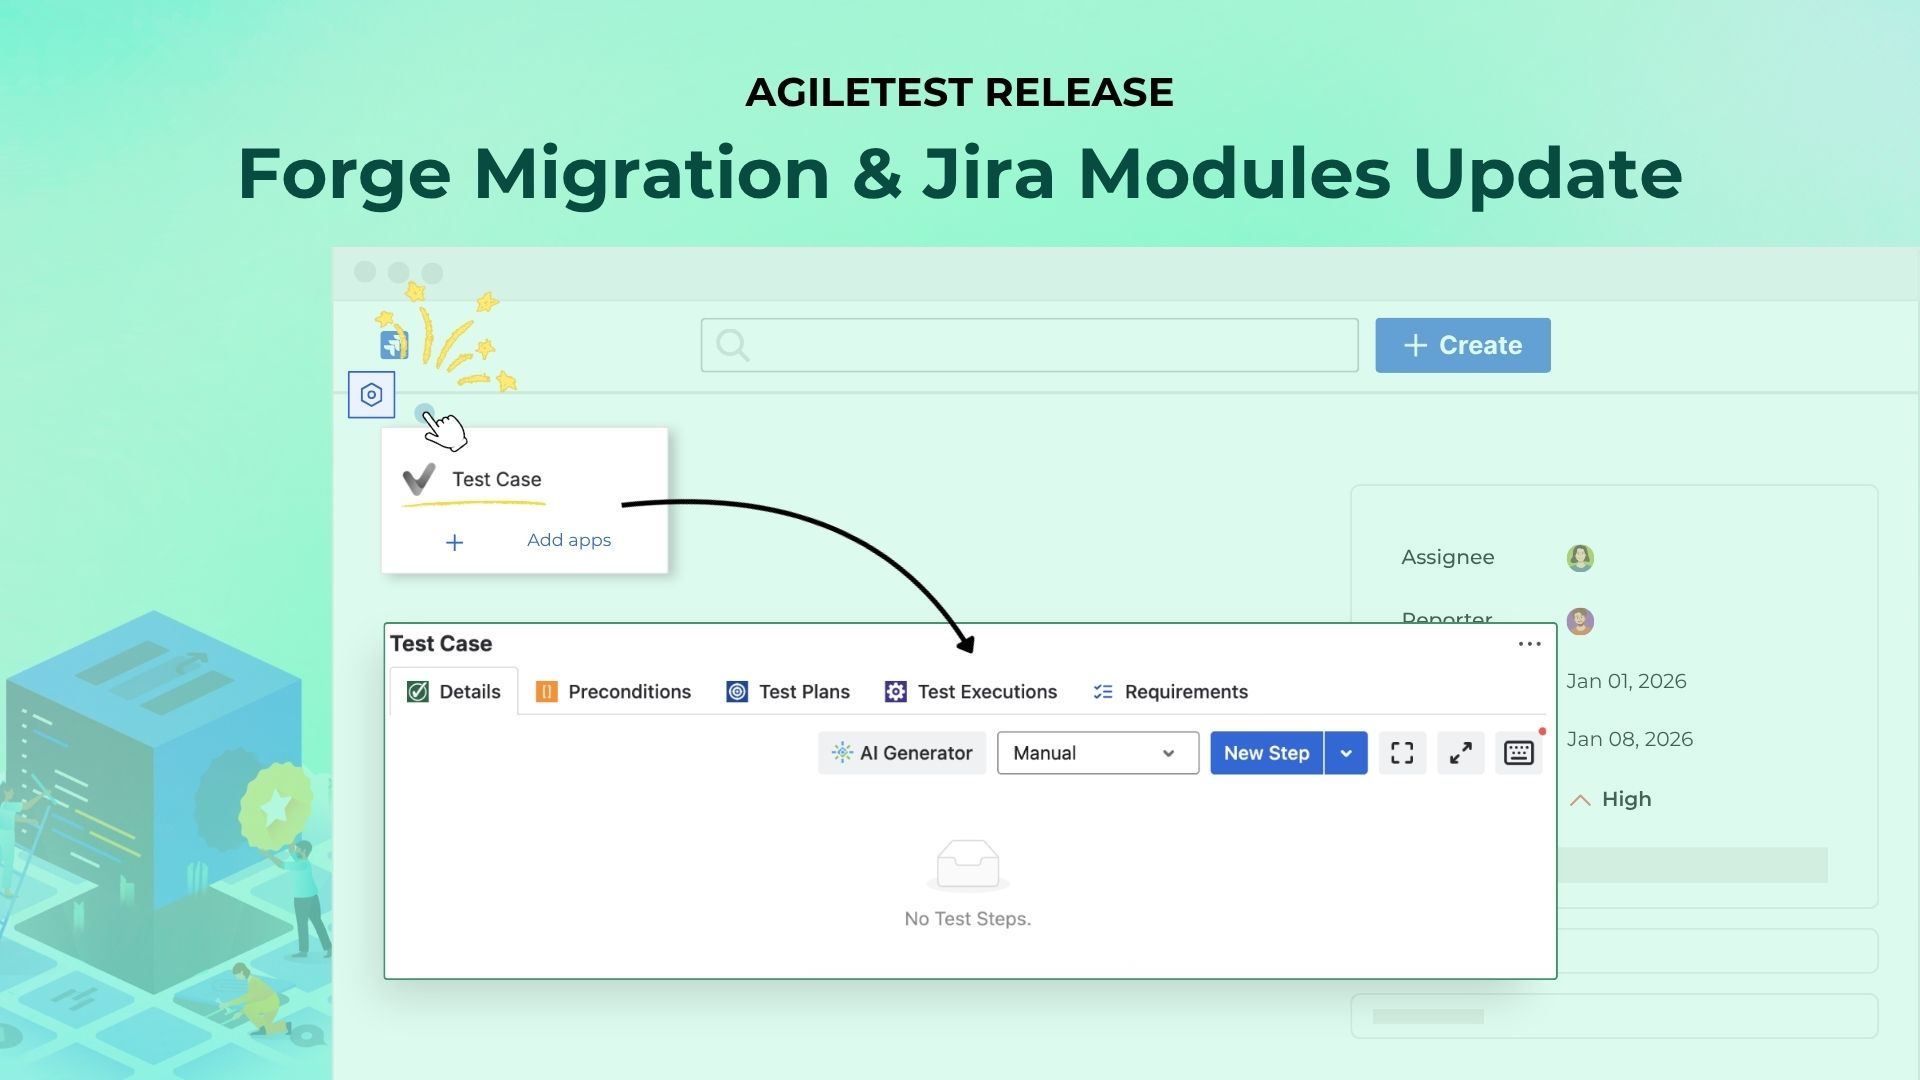Click the plus icon beside Add apps
Image resolution: width=1920 pixels, height=1080 pixels.
[x=454, y=542]
